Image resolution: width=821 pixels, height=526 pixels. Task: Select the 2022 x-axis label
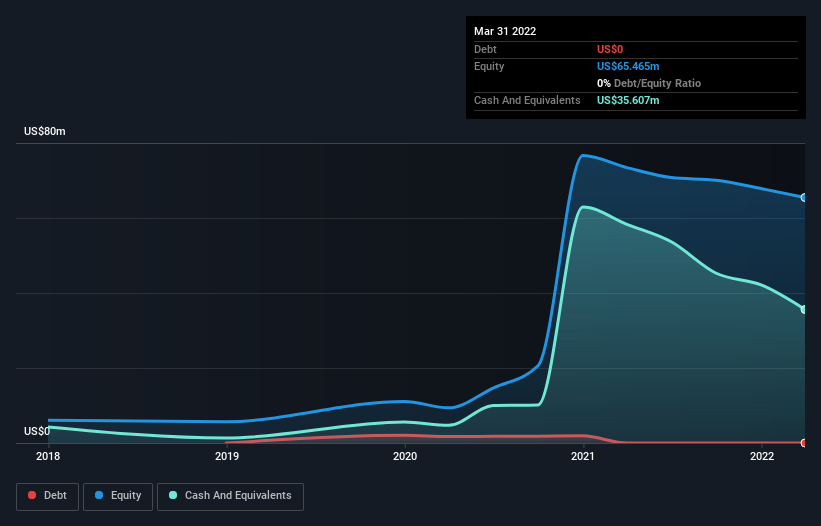[x=762, y=456]
